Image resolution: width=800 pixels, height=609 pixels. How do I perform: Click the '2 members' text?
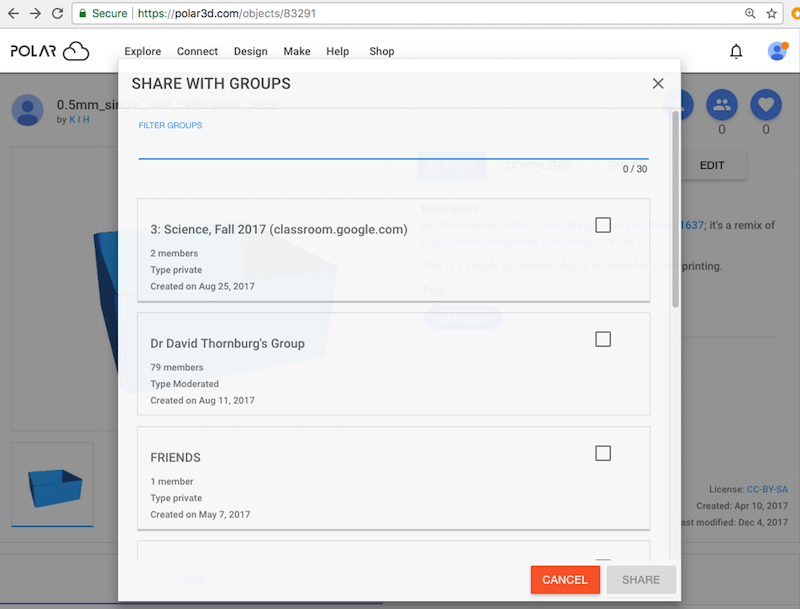(174, 253)
